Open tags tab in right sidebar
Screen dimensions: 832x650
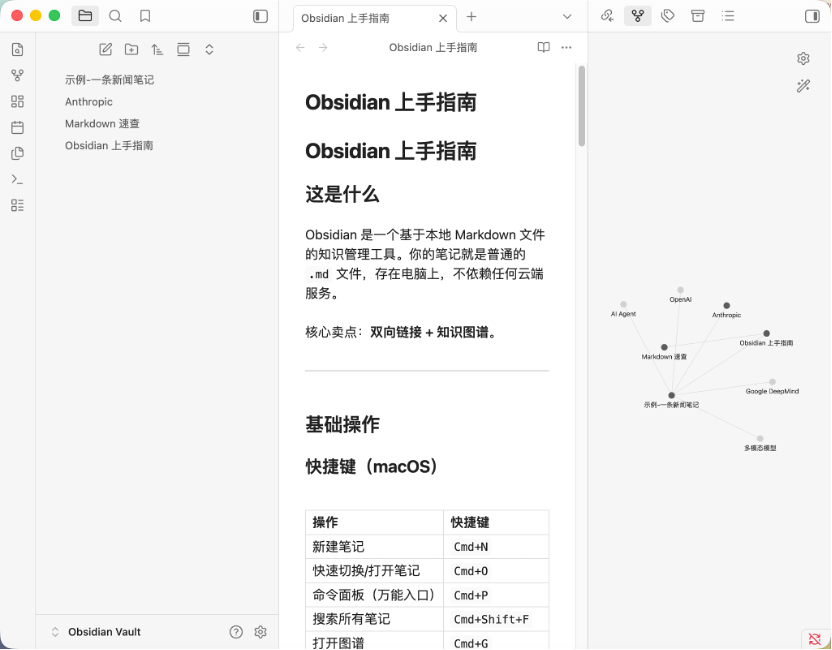[668, 16]
